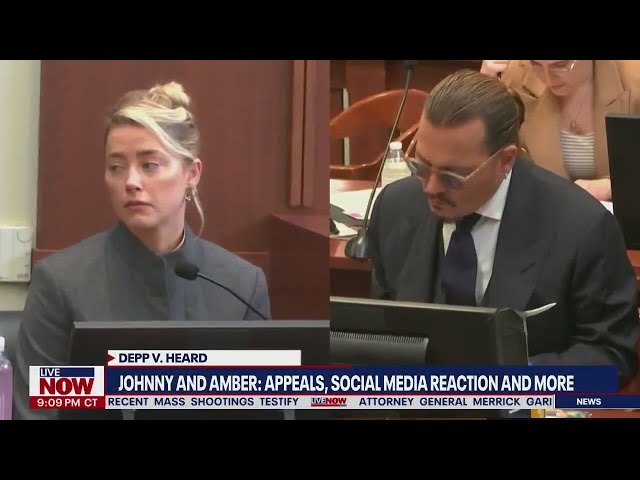This screenshot has height=480, width=640.
Task: Click the 9:09 PM CT time display
Action: pos(67,403)
